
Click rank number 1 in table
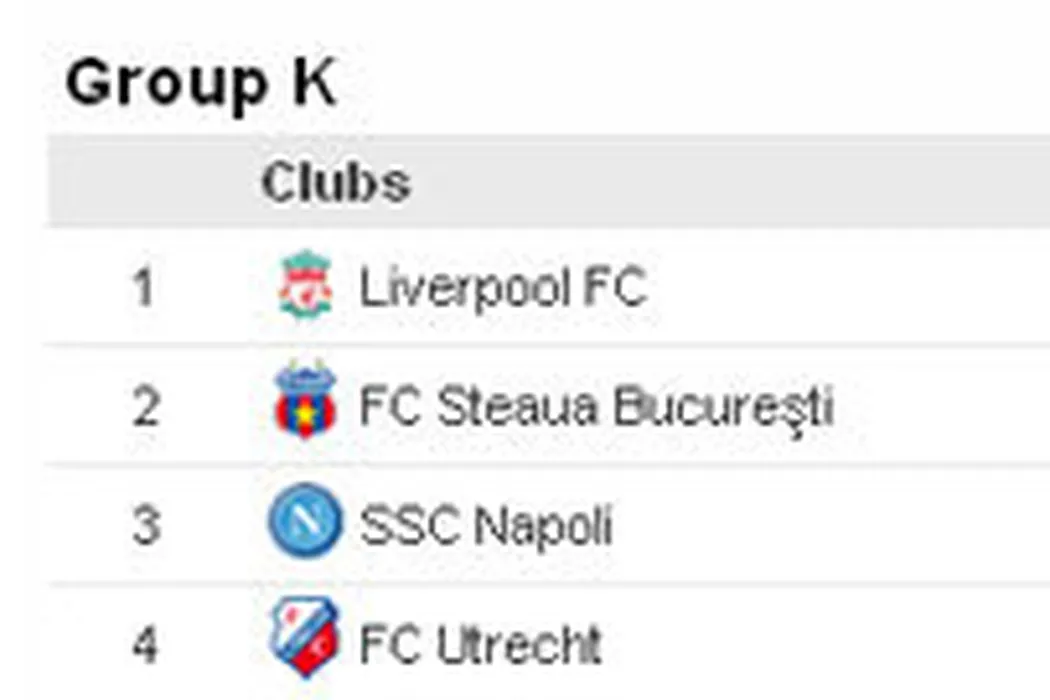(145, 289)
